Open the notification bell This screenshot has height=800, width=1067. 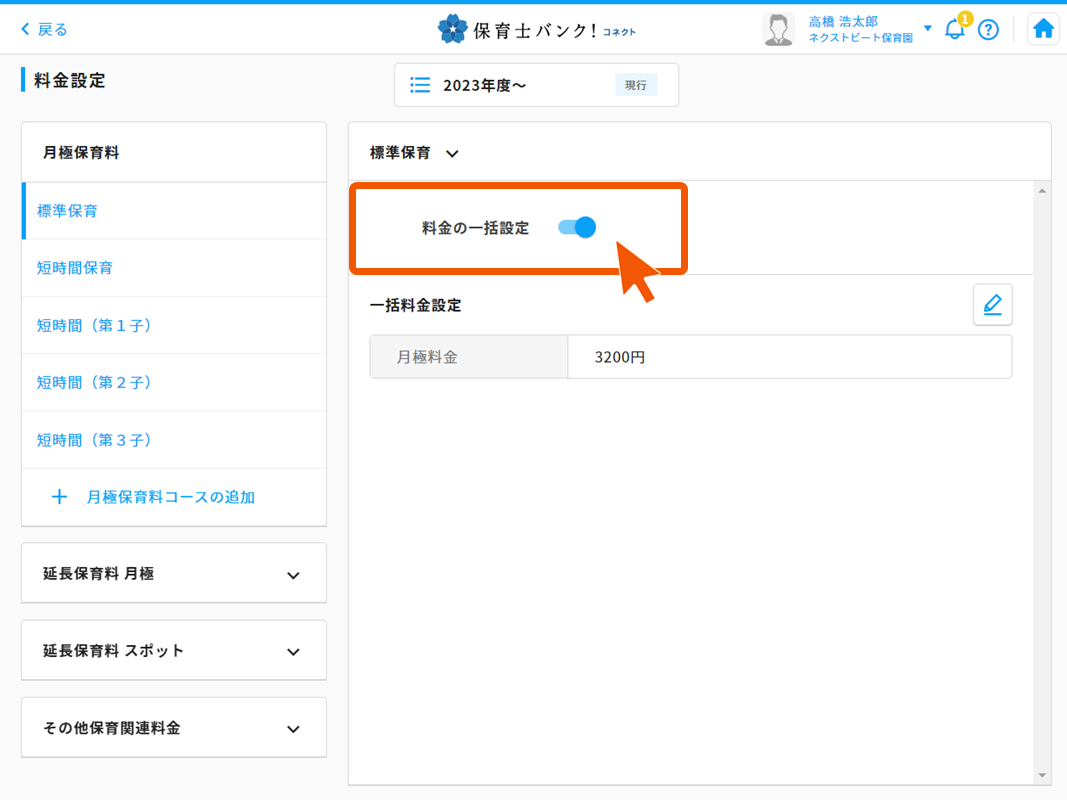tap(954, 29)
